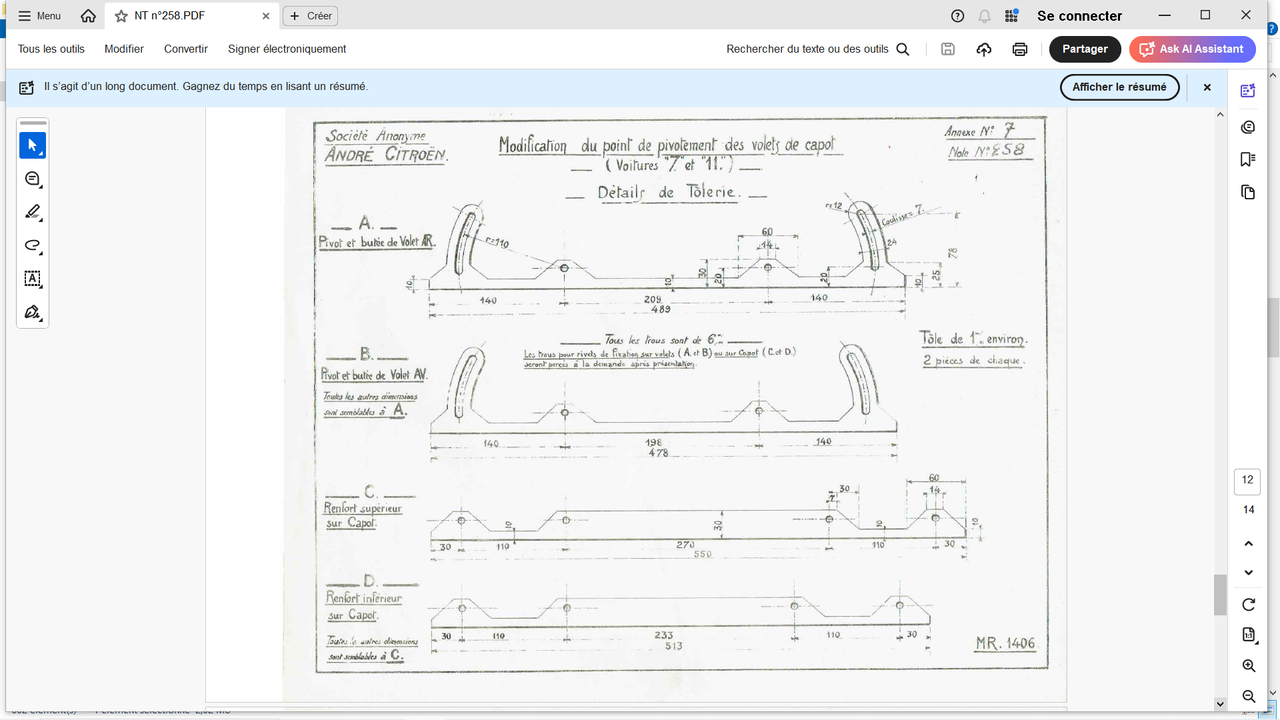This screenshot has height=720, width=1280.
Task: Click the total page count 14
Action: click(1248, 510)
